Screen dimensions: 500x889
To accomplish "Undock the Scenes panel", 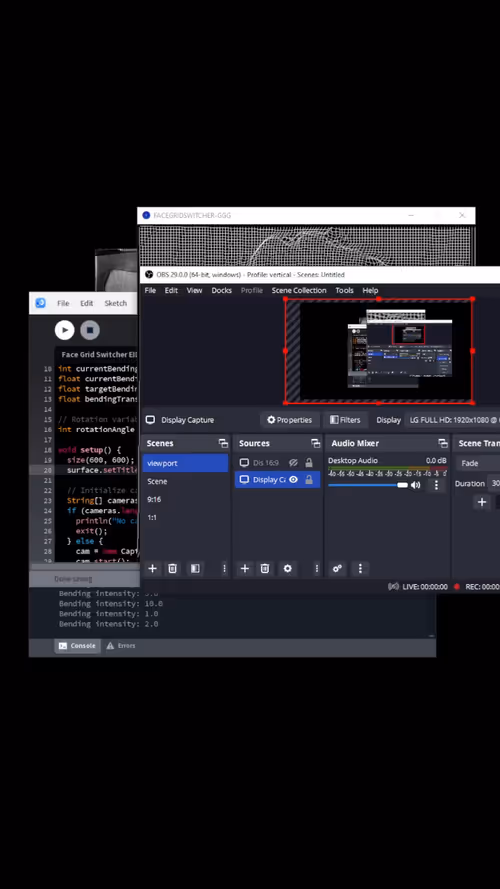I will pyautogui.click(x=223, y=443).
